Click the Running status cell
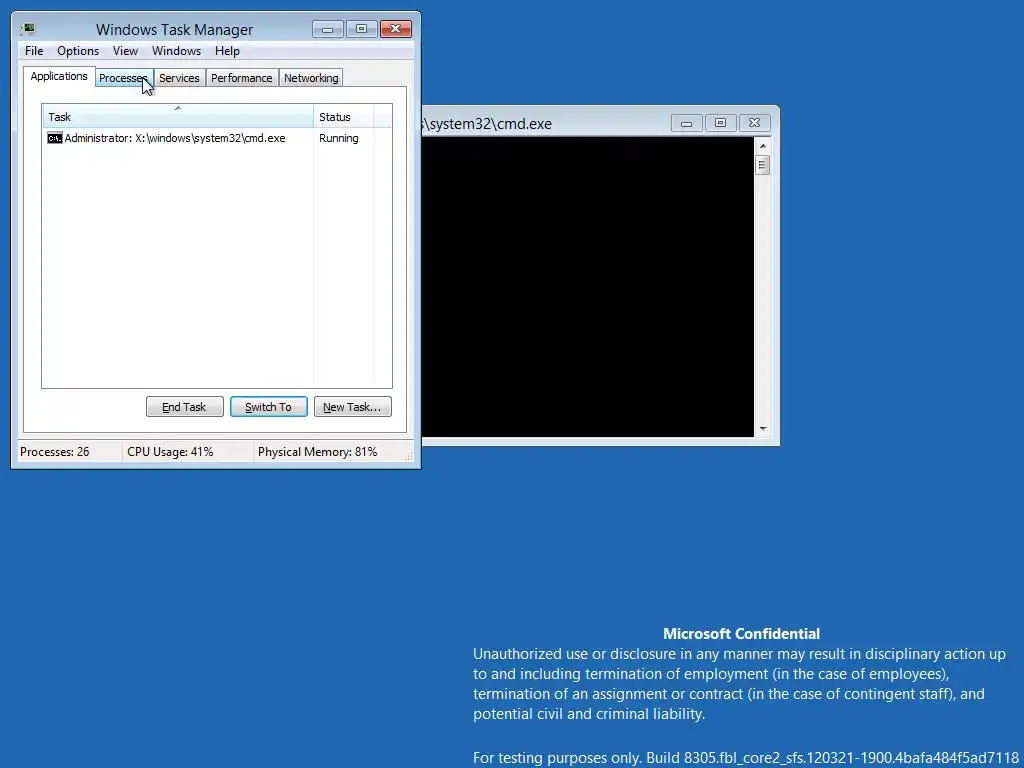This screenshot has height=768, width=1024. (x=338, y=138)
